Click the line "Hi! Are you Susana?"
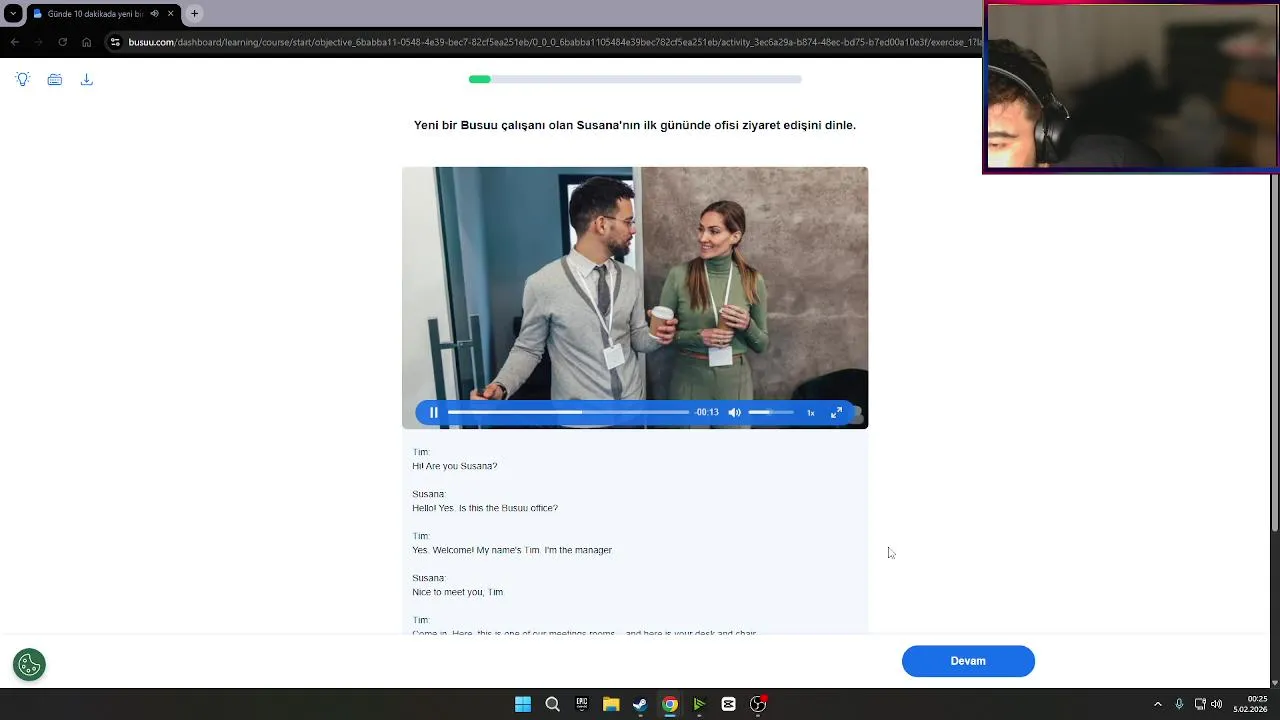This screenshot has width=1280, height=720. click(455, 466)
